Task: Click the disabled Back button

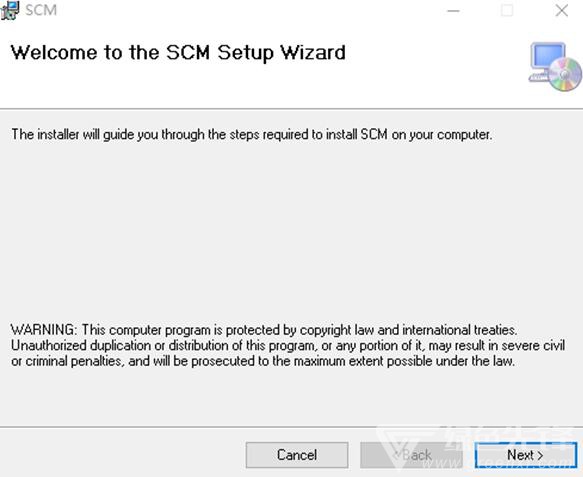Action: click(411, 455)
